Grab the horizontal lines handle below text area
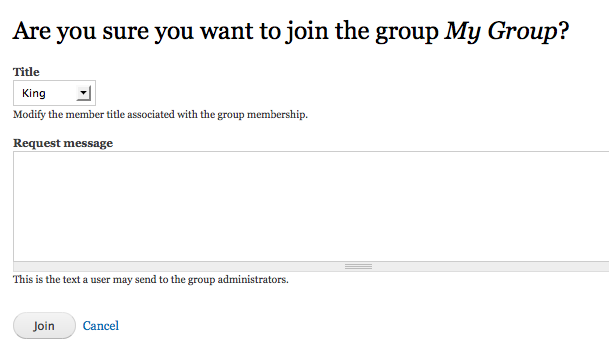 (x=358, y=266)
